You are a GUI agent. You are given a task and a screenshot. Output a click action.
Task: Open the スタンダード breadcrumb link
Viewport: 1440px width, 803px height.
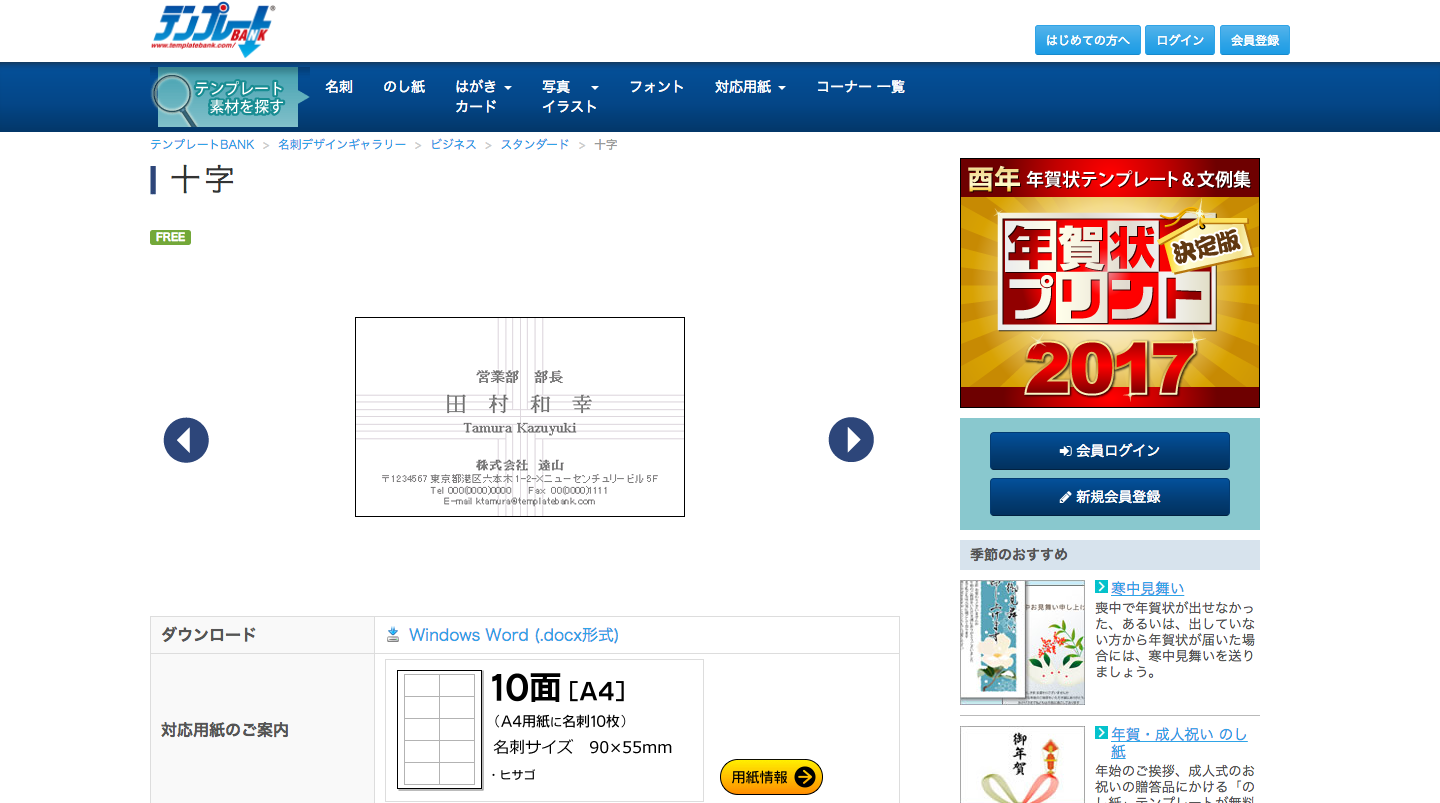click(535, 145)
